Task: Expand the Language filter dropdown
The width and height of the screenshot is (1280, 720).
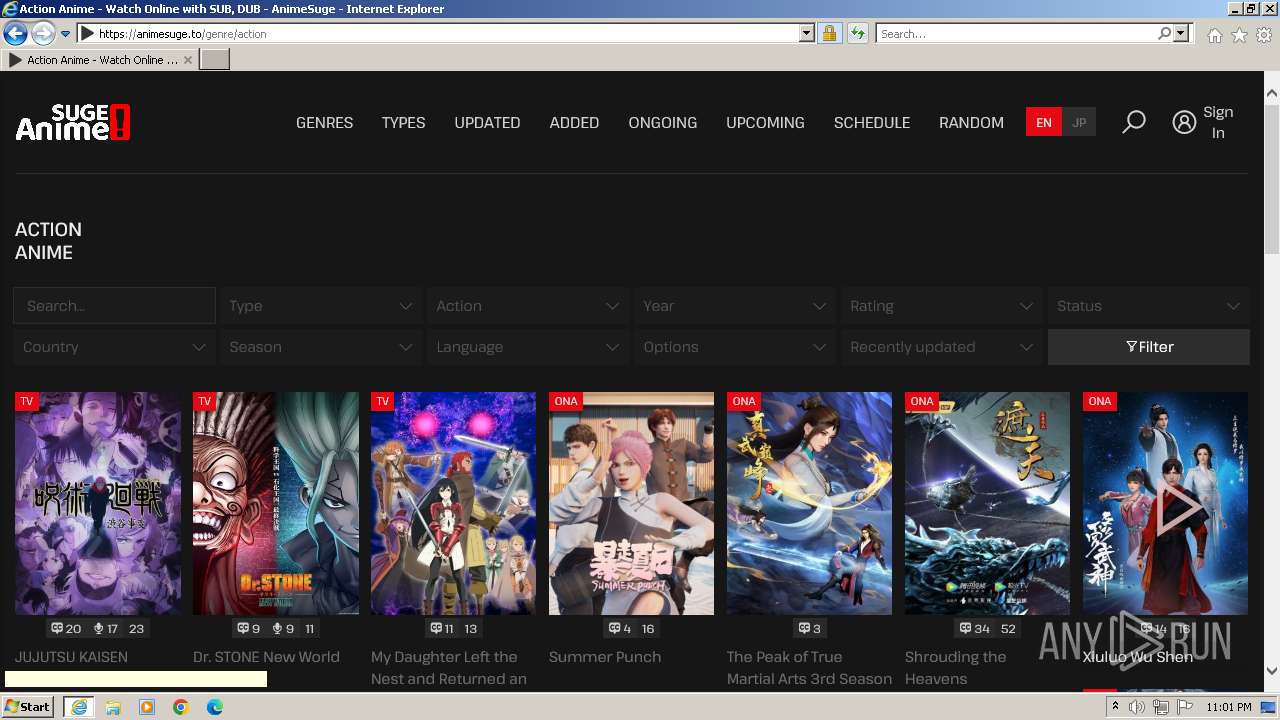Action: pos(527,347)
